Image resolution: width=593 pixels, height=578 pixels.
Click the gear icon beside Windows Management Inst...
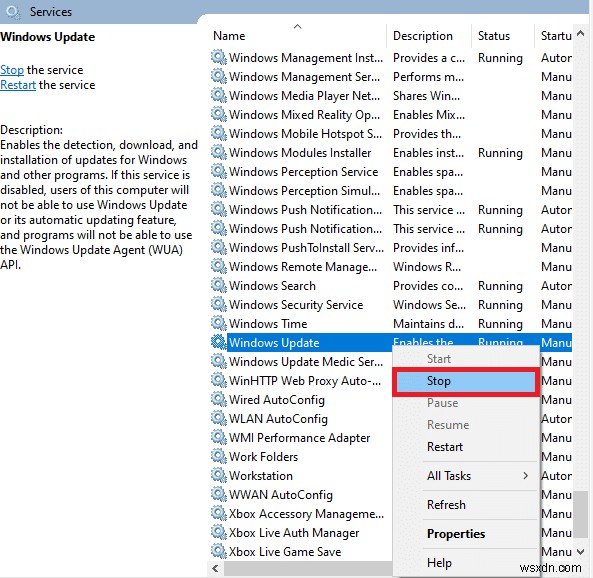click(219, 57)
